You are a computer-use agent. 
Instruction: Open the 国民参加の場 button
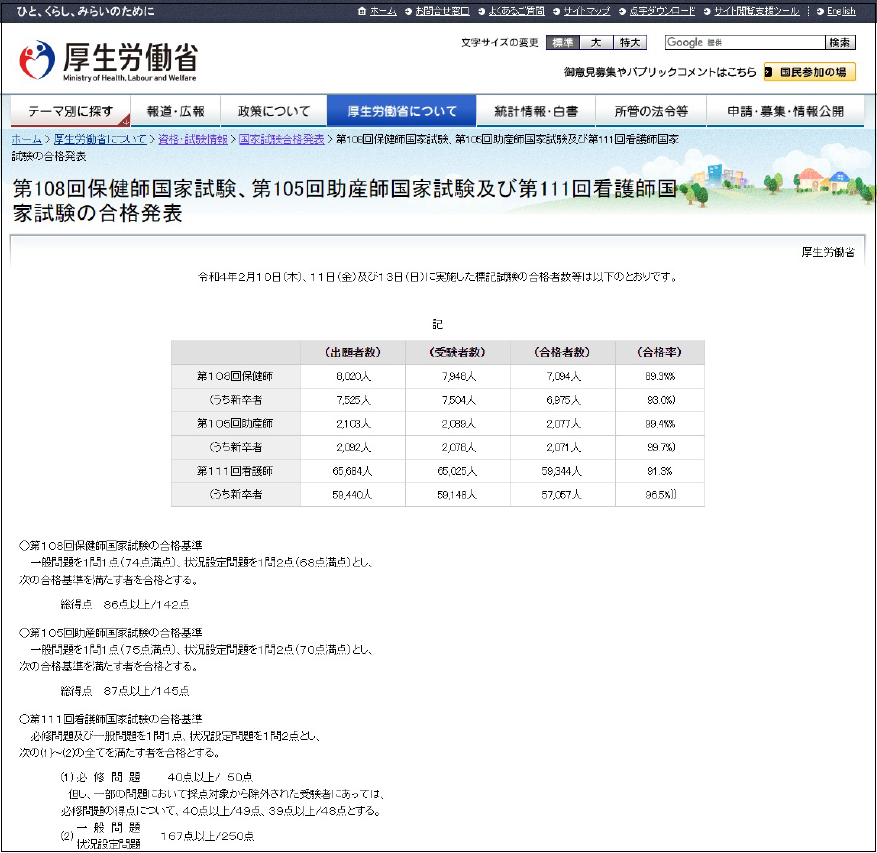(810, 72)
